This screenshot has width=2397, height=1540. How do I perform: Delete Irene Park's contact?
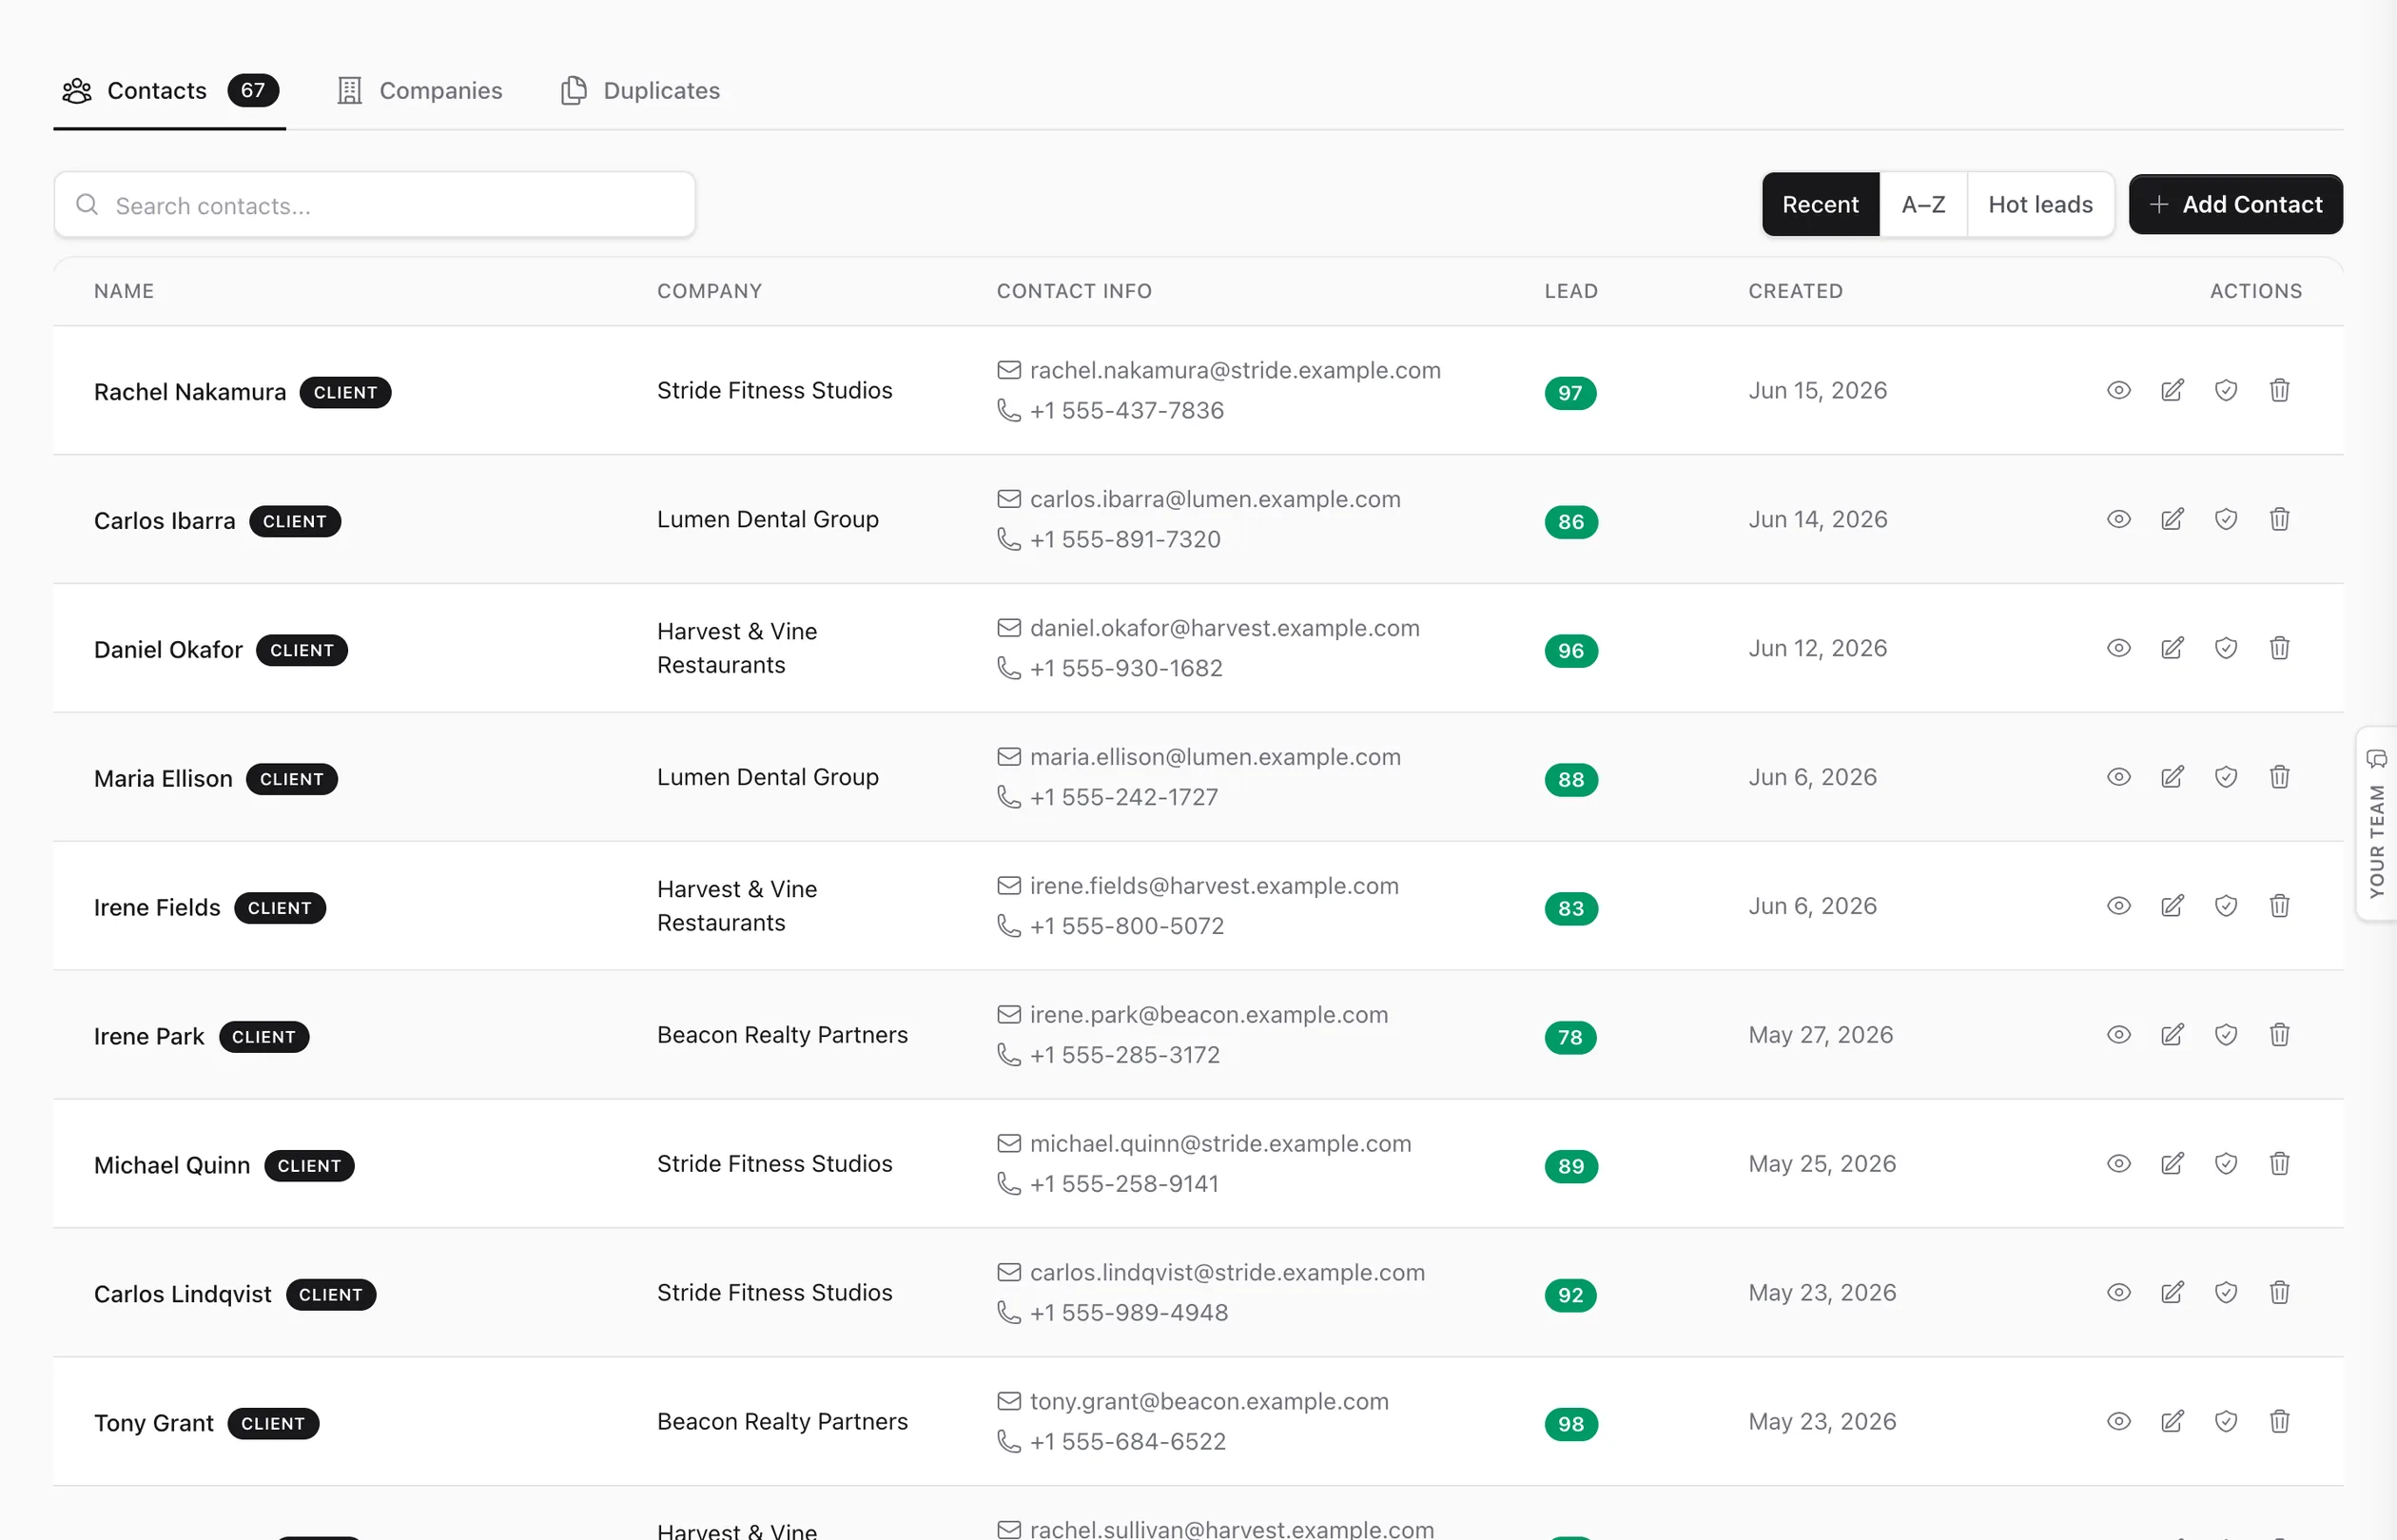(2279, 1035)
